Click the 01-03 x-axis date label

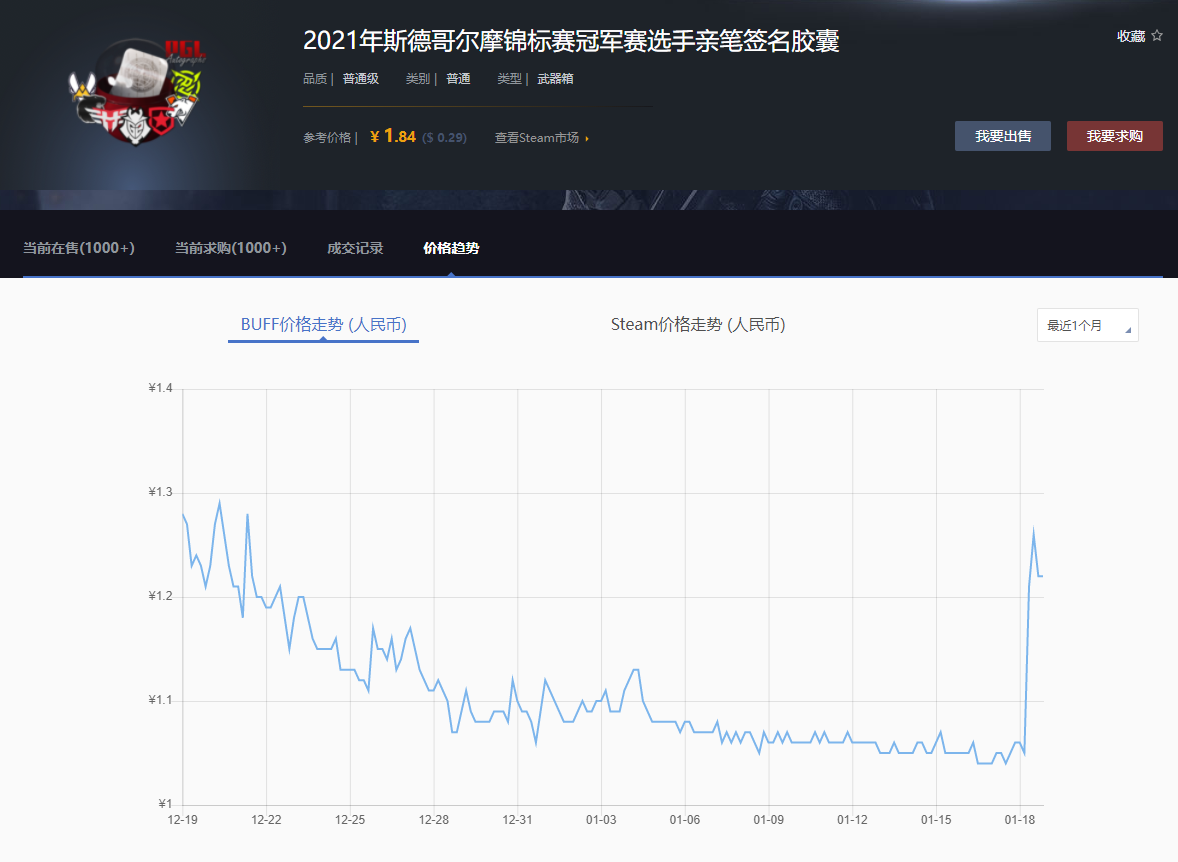tap(601, 820)
